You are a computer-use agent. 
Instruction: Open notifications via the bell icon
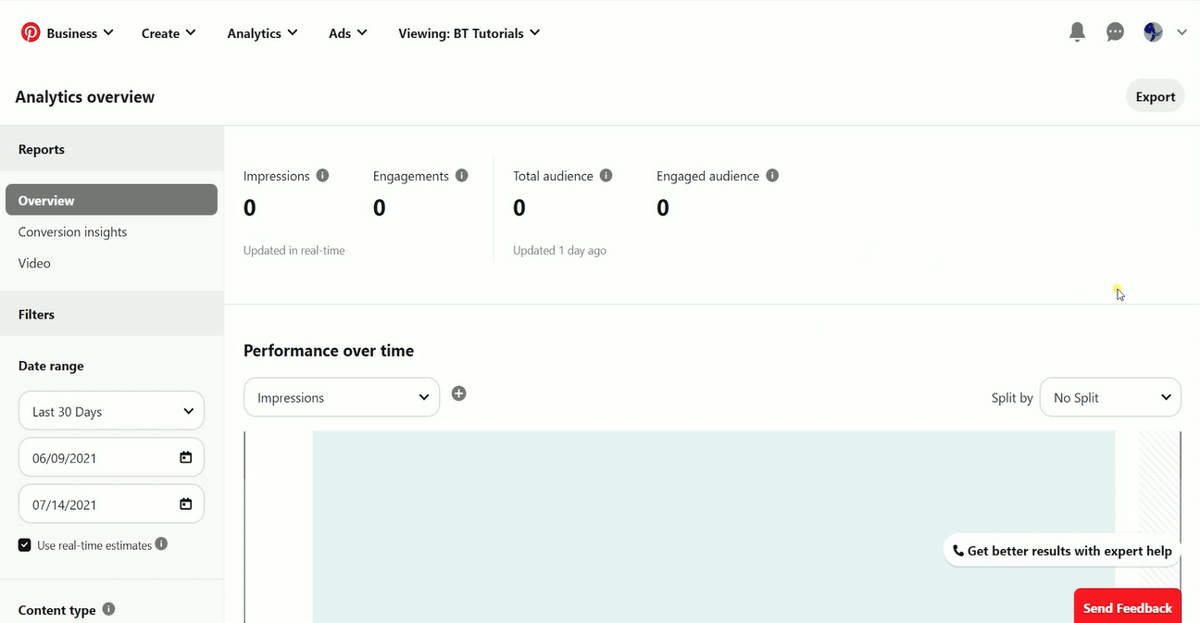tap(1077, 31)
